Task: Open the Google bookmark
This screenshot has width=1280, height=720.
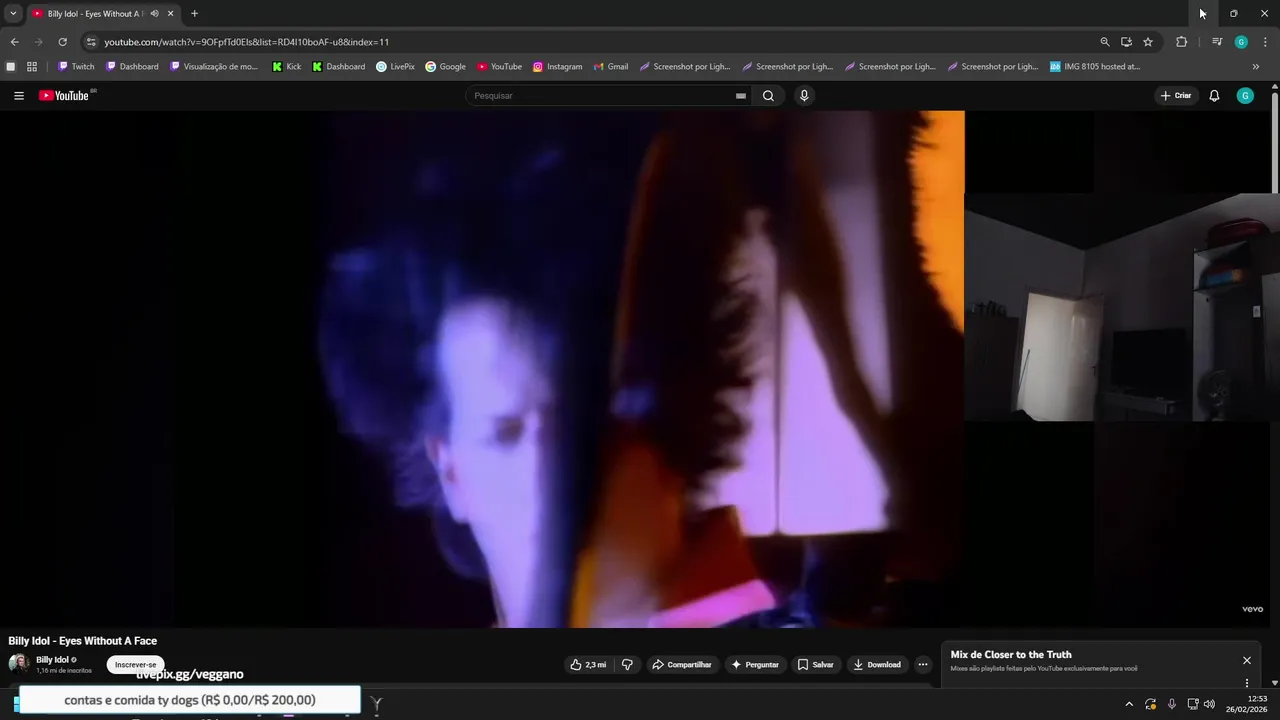Action: pyautogui.click(x=445, y=67)
